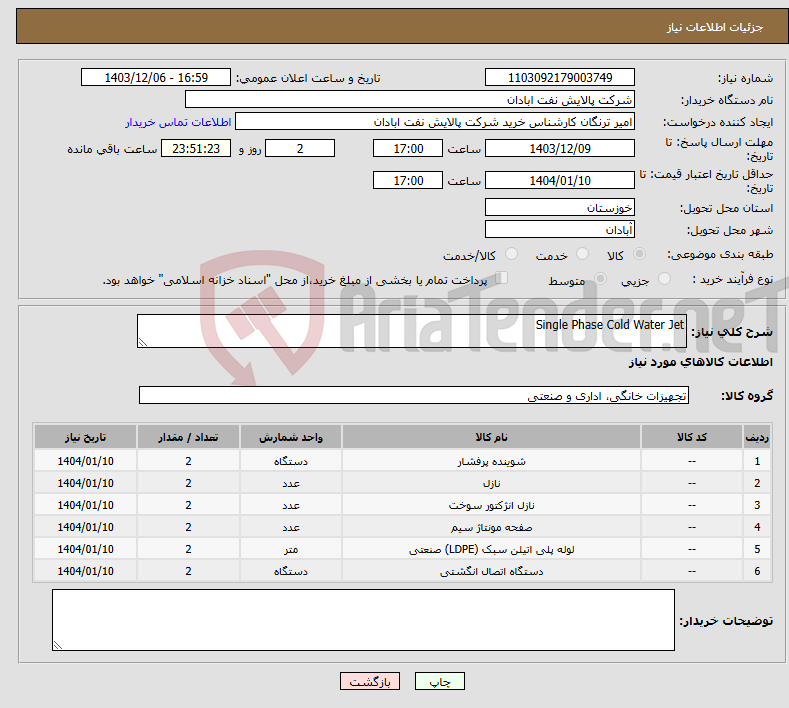Click the need number field 1103092179003749

pos(560,77)
